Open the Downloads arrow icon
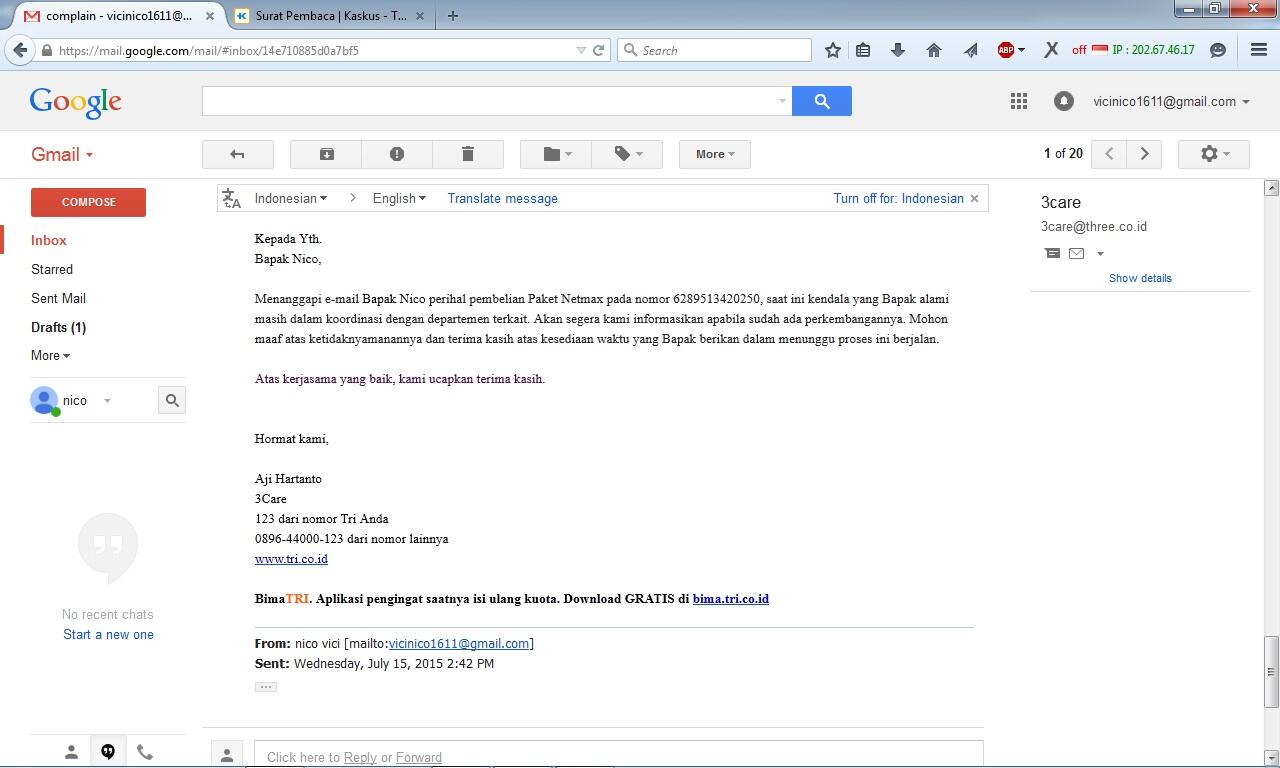The height and width of the screenshot is (768, 1280). (x=897, y=50)
